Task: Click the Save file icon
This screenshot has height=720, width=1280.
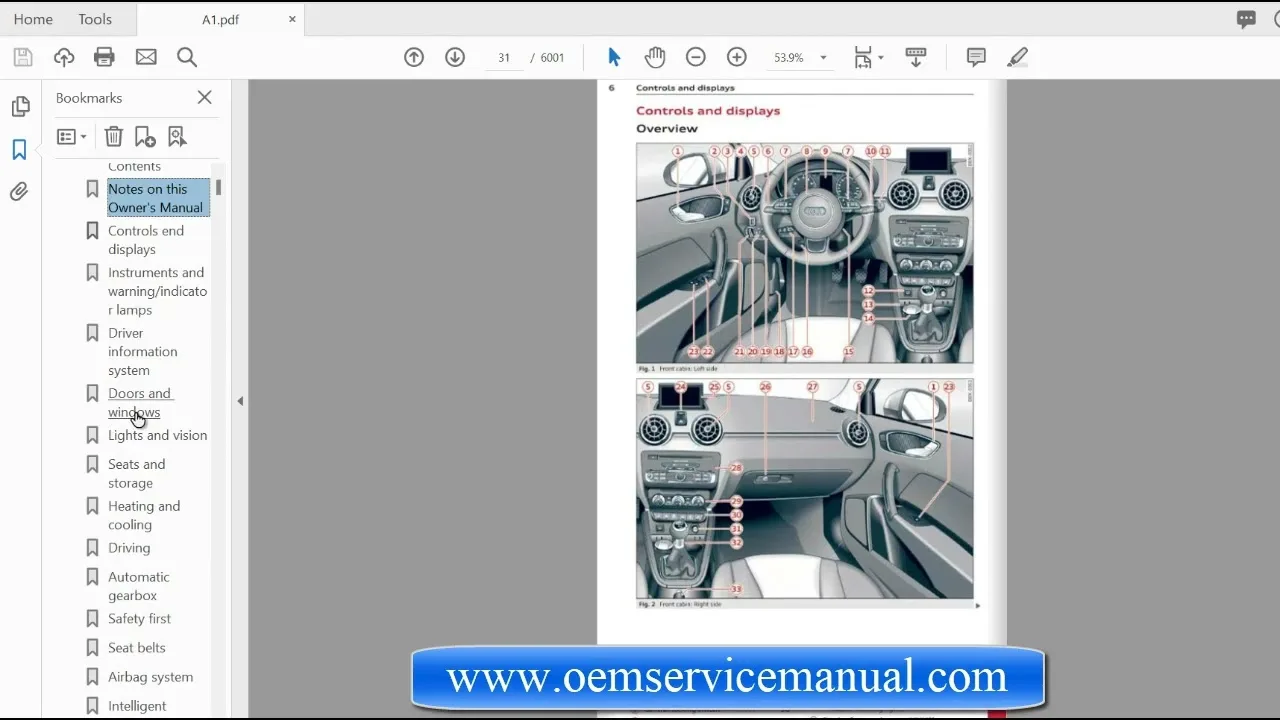Action: (22, 57)
